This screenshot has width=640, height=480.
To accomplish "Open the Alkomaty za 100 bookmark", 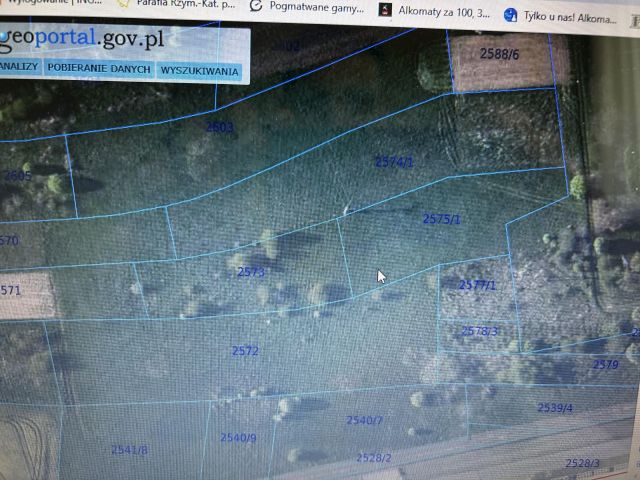I will coord(444,11).
